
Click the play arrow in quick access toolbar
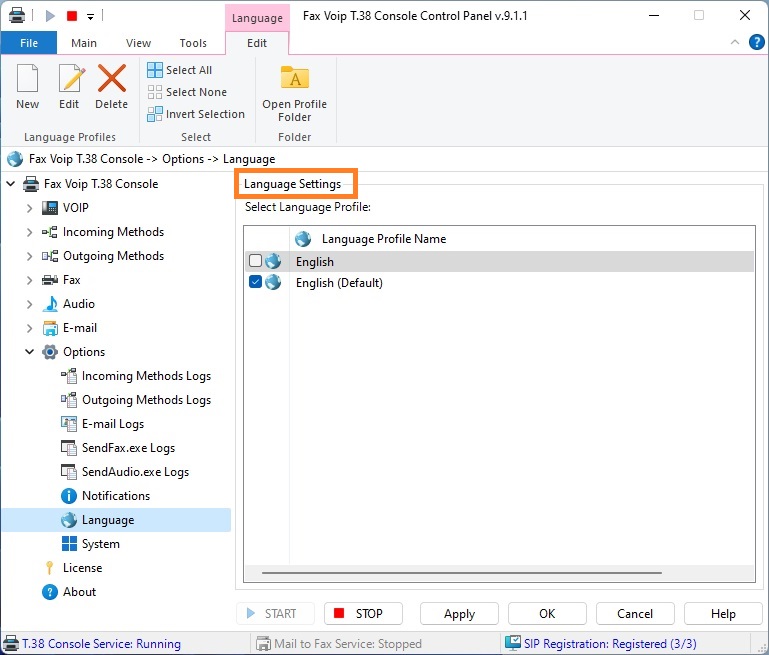coord(50,16)
